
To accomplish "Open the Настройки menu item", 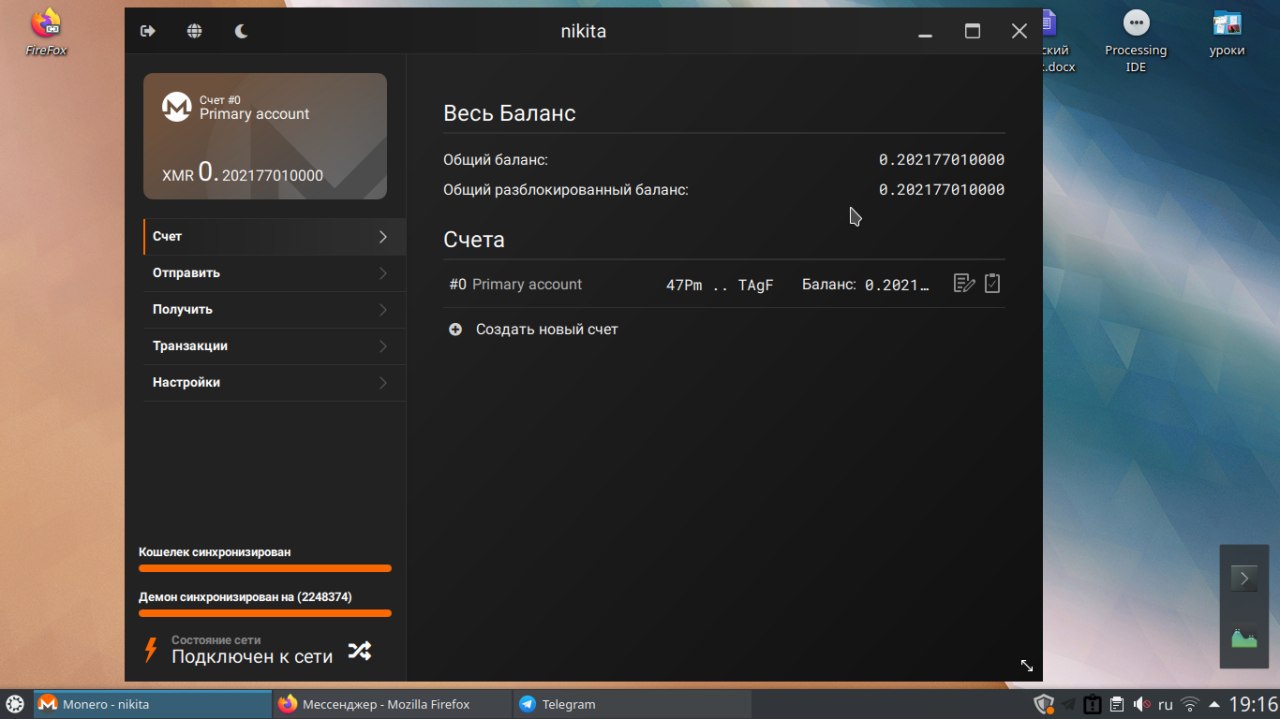I will coord(274,383).
